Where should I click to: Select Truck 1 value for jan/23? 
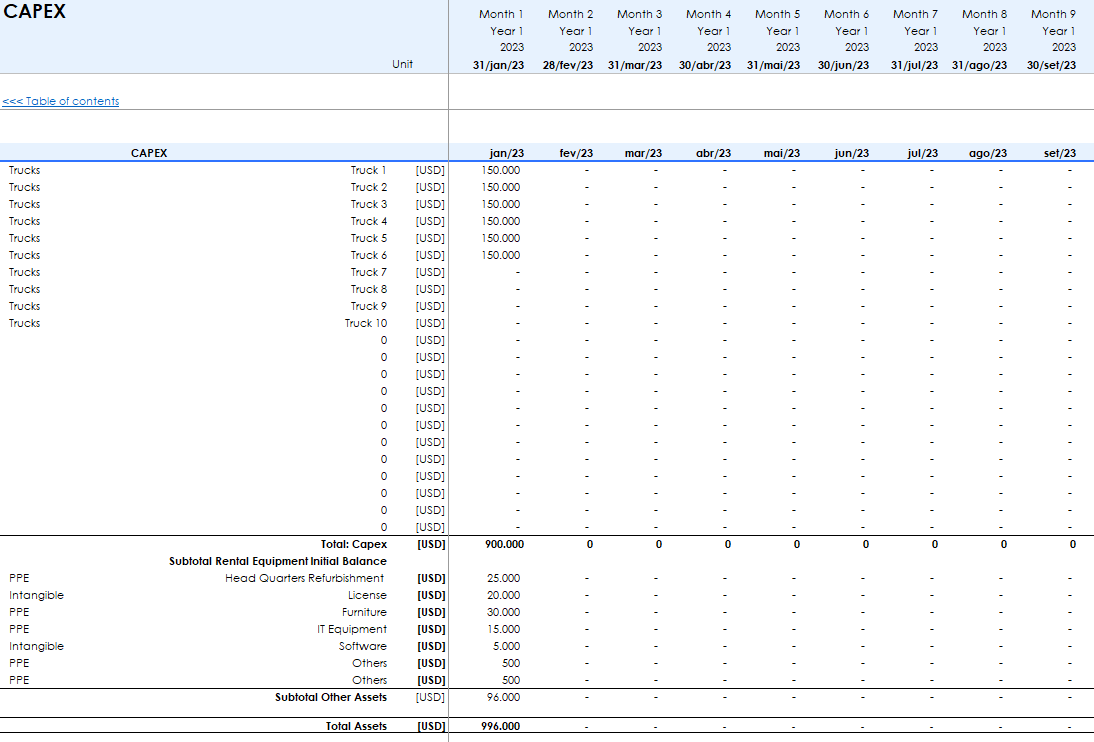501,170
